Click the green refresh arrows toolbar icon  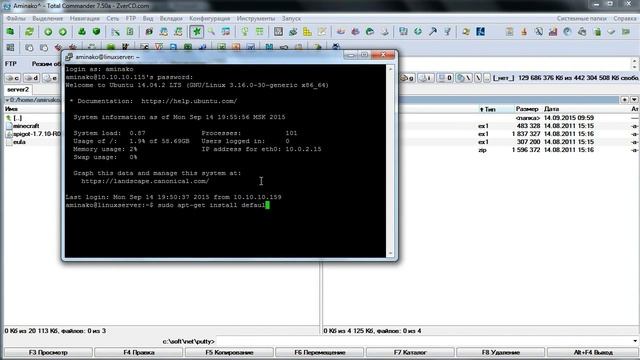pyautogui.click(x=29, y=32)
